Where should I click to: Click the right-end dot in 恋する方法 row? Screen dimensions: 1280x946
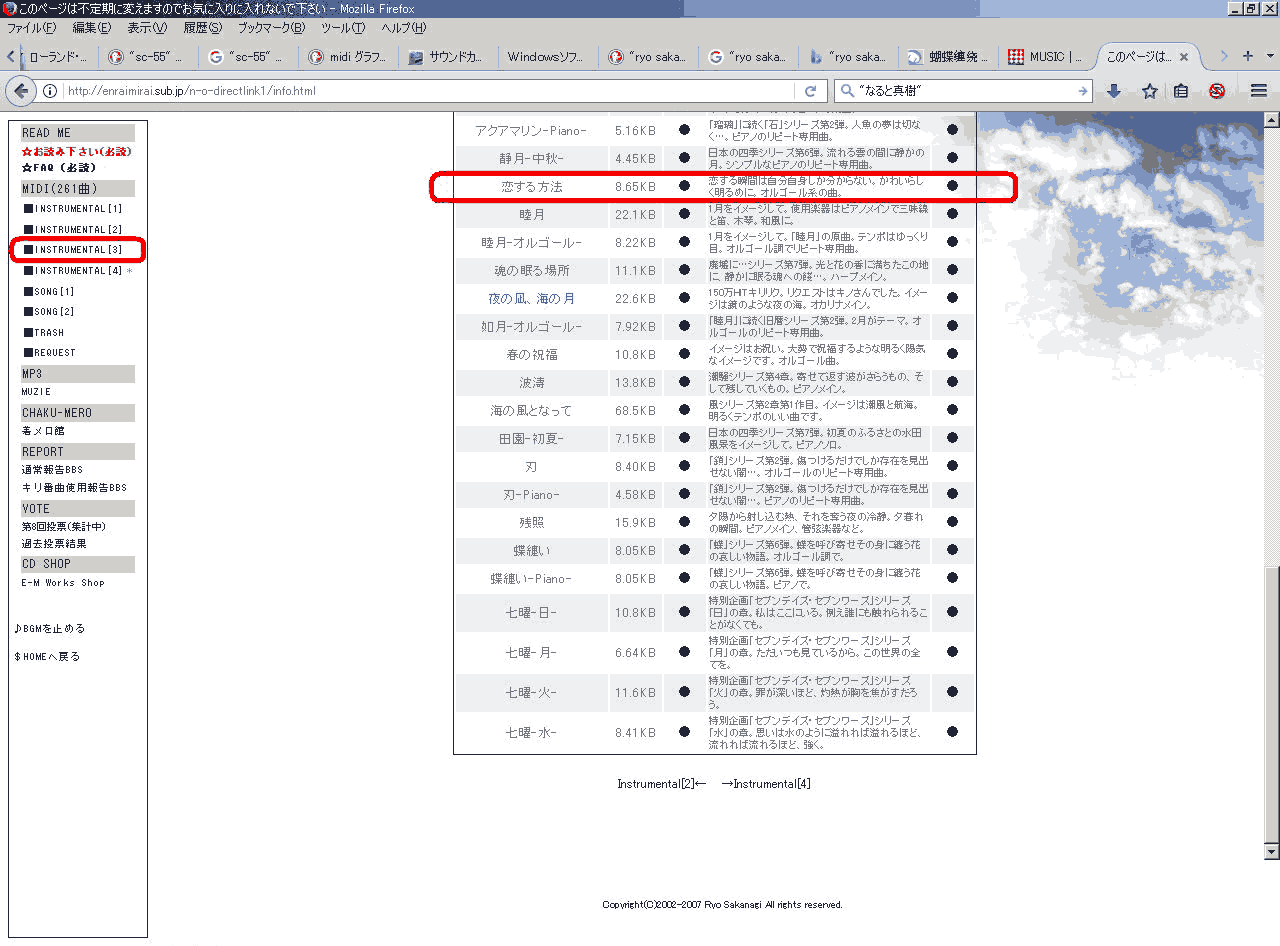point(952,186)
